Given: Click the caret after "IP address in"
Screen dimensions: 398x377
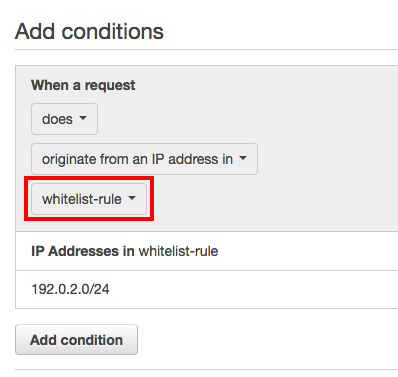Looking at the screenshot, I should tap(243, 158).
